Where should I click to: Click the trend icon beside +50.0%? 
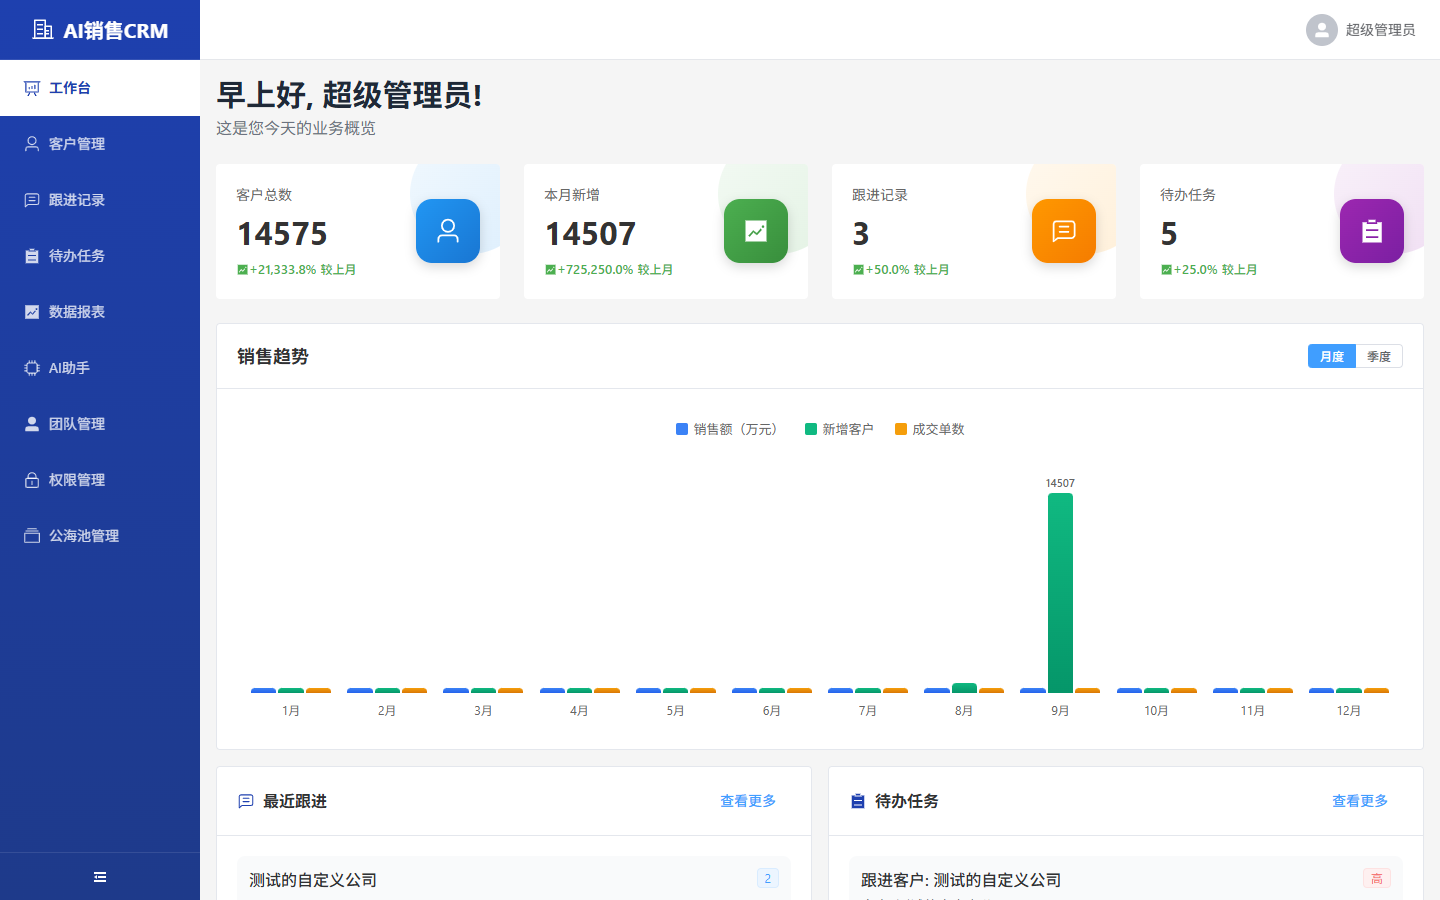pyautogui.click(x=858, y=270)
